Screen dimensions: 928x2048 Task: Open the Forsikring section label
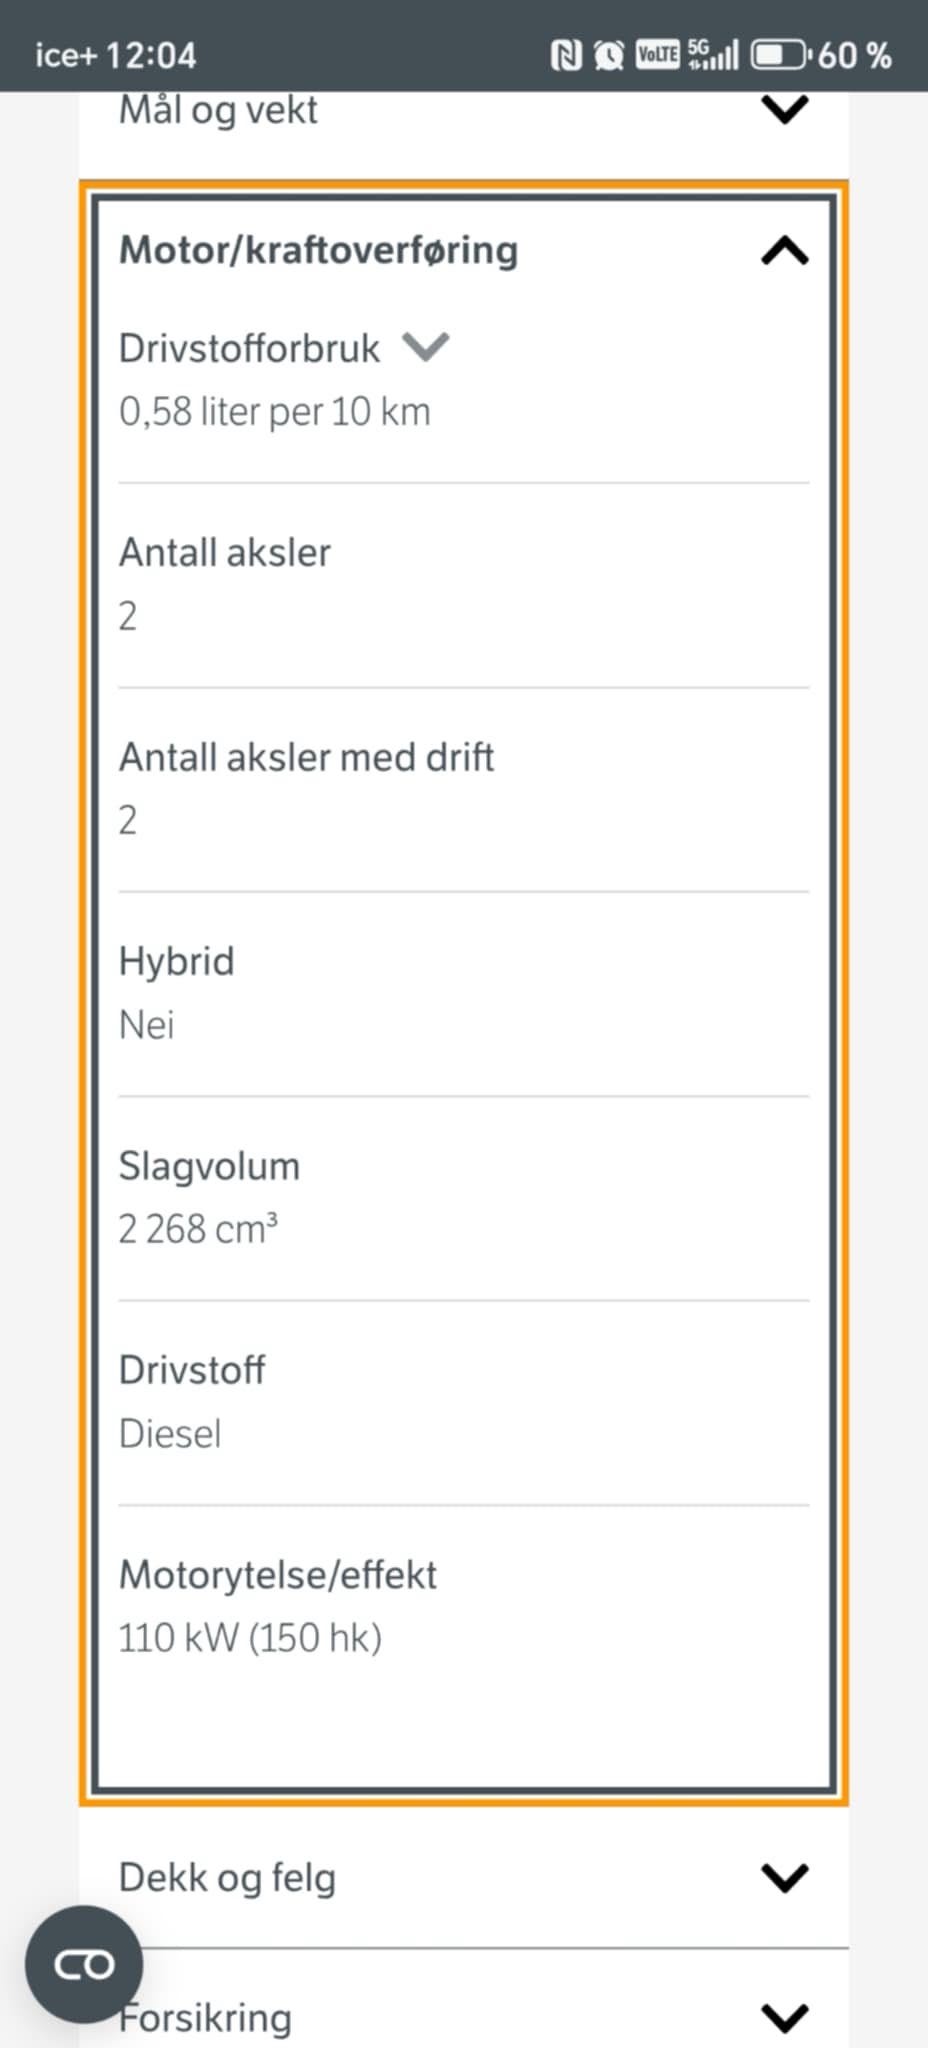point(207,2018)
